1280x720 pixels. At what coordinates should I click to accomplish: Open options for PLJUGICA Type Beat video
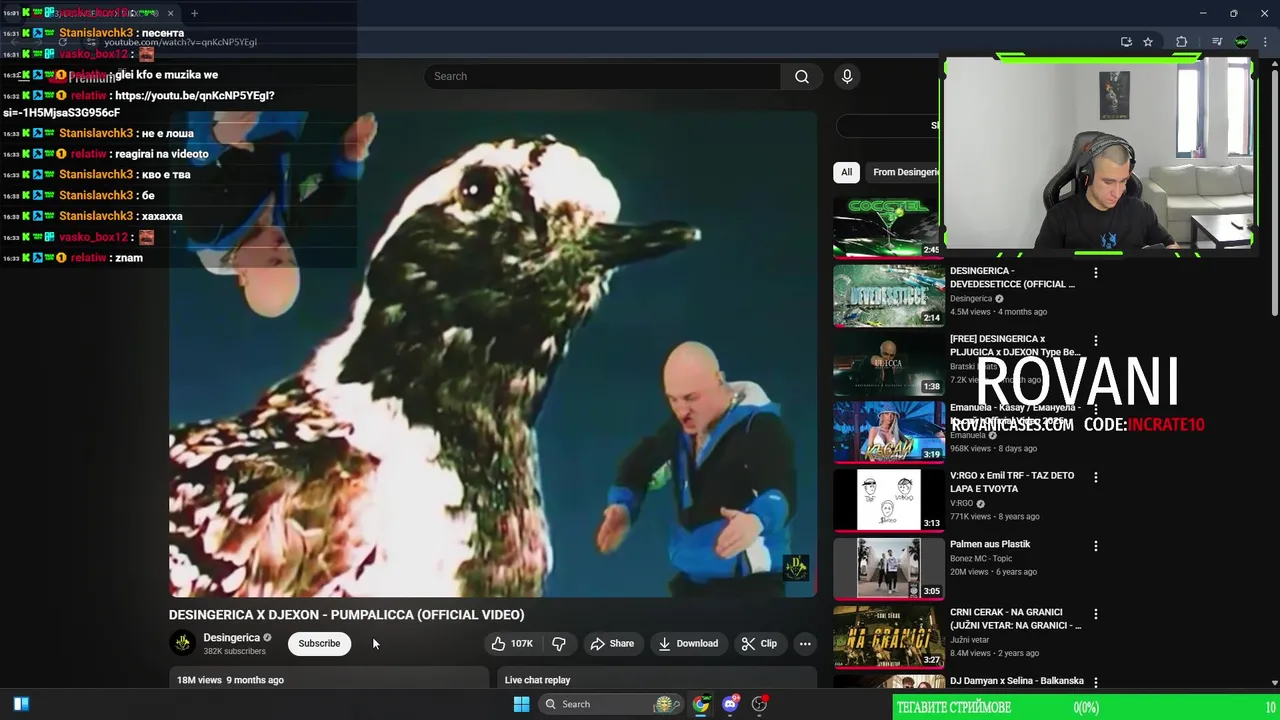pyautogui.click(x=1095, y=340)
